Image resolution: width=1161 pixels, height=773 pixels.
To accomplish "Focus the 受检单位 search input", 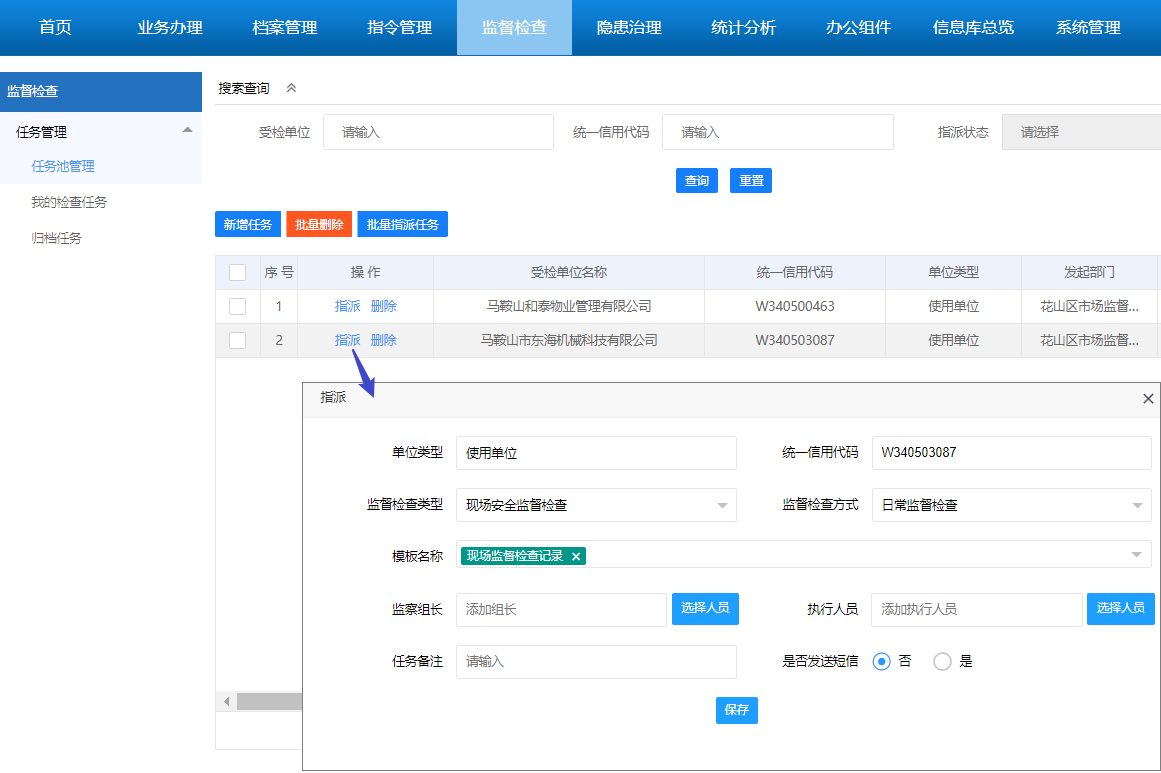I will [438, 133].
